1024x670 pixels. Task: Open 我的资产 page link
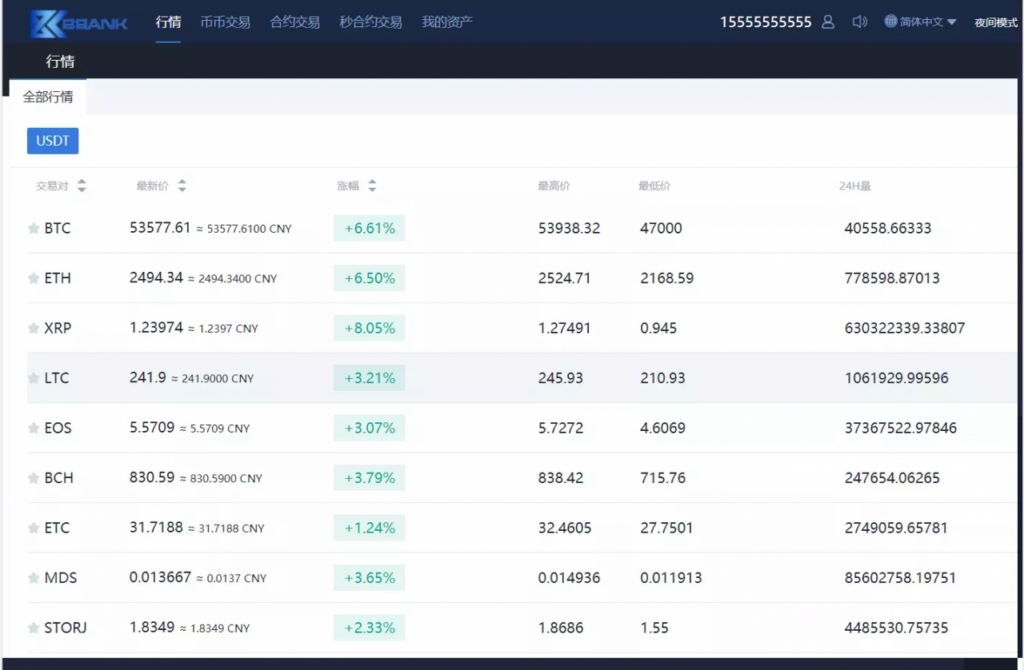(x=446, y=22)
